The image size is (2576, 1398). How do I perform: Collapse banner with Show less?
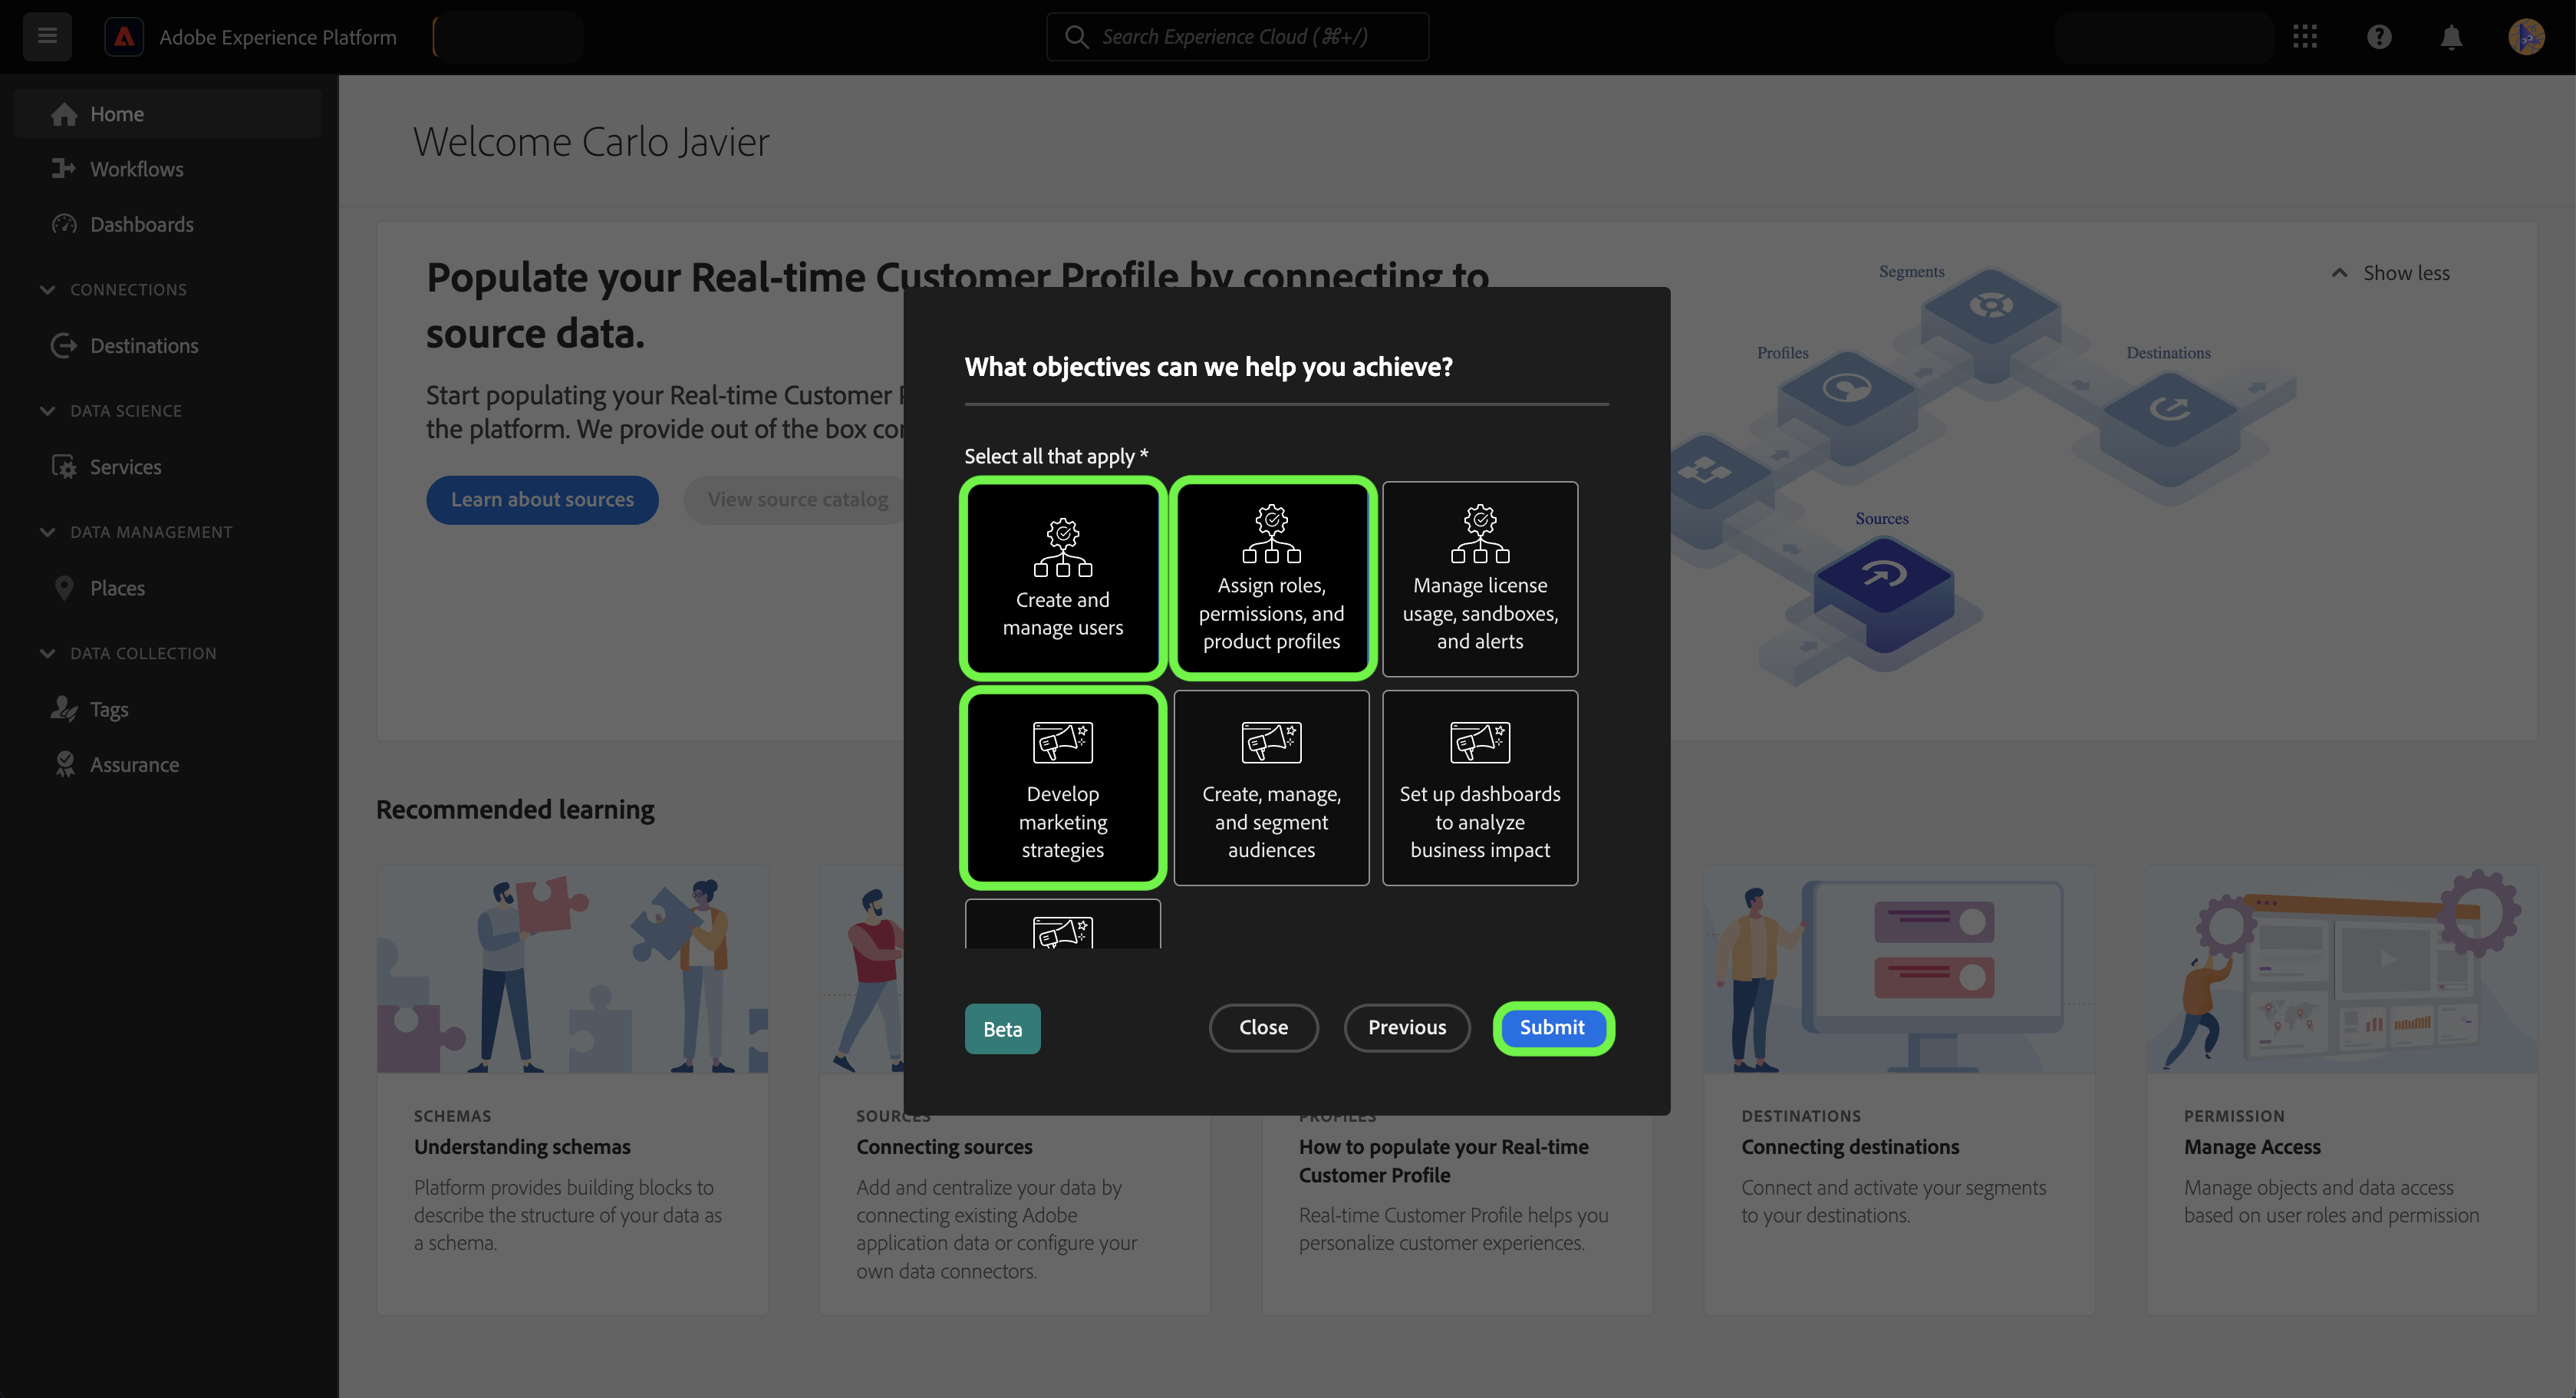2391,273
